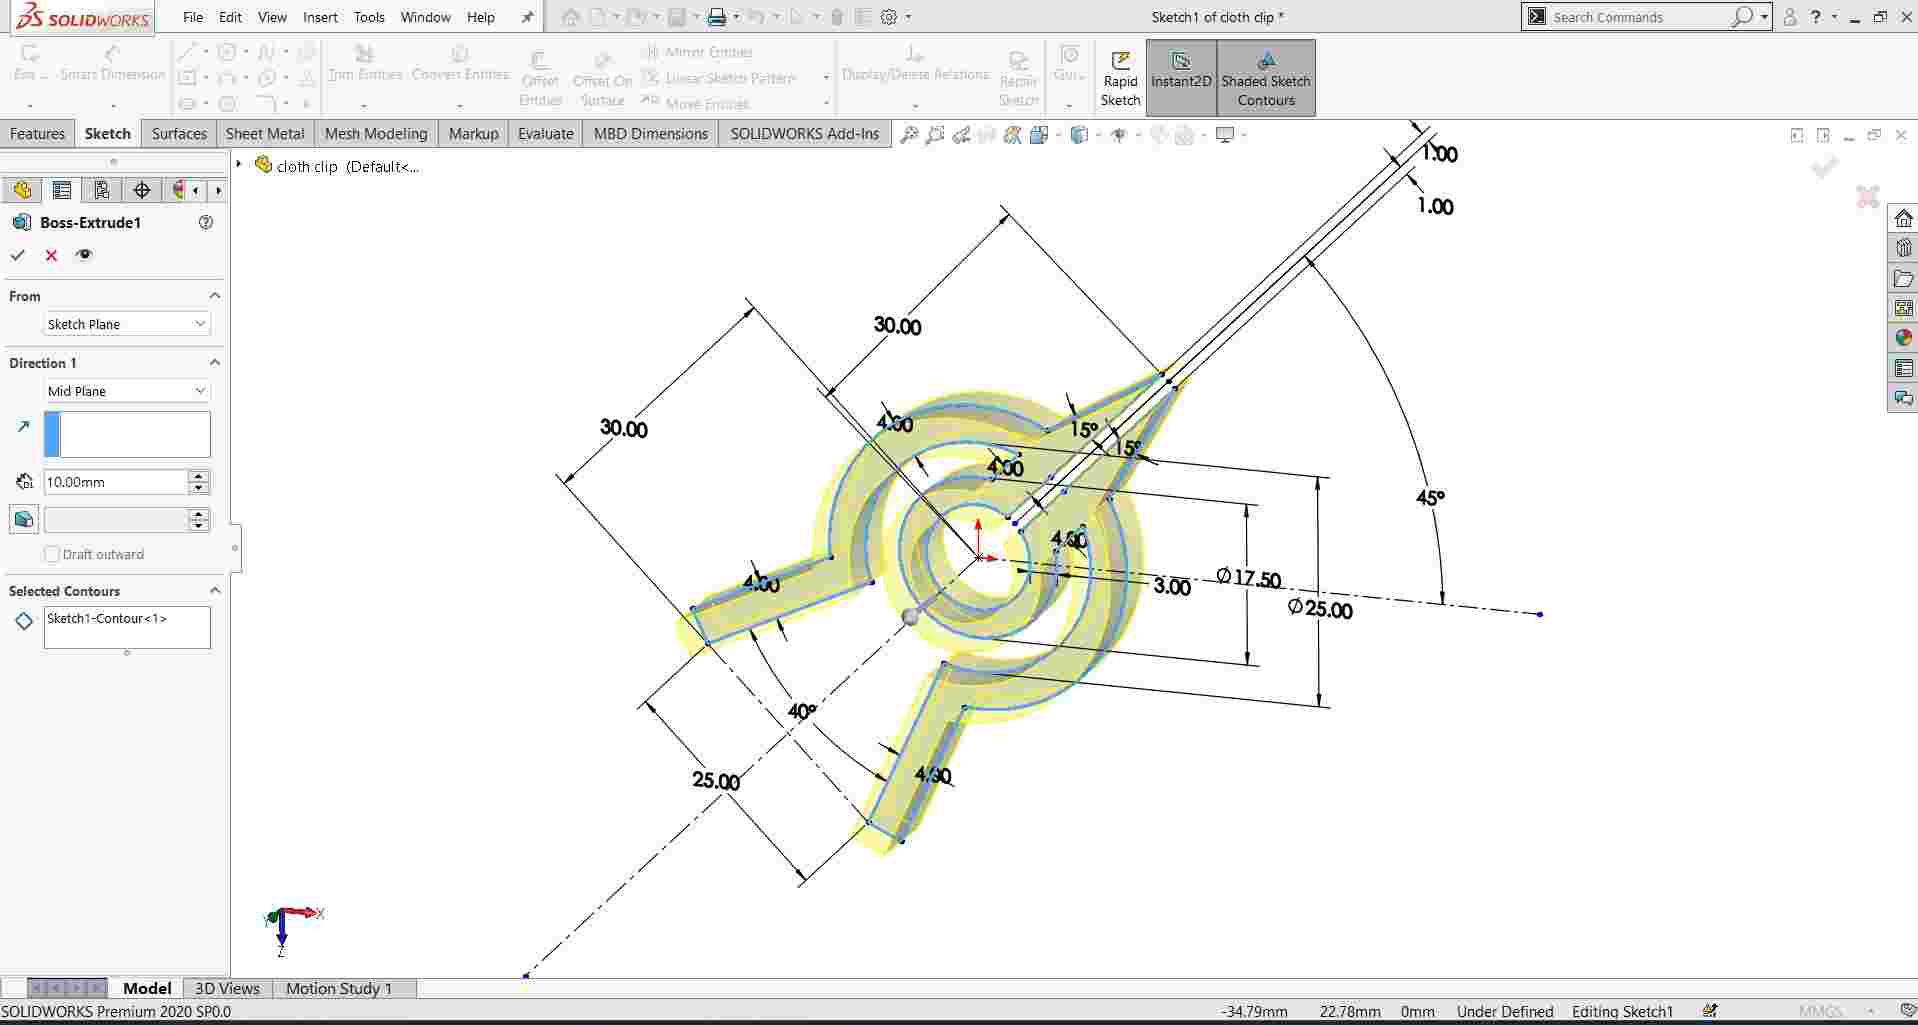Toggle the detailed preview eye icon

[84, 255]
